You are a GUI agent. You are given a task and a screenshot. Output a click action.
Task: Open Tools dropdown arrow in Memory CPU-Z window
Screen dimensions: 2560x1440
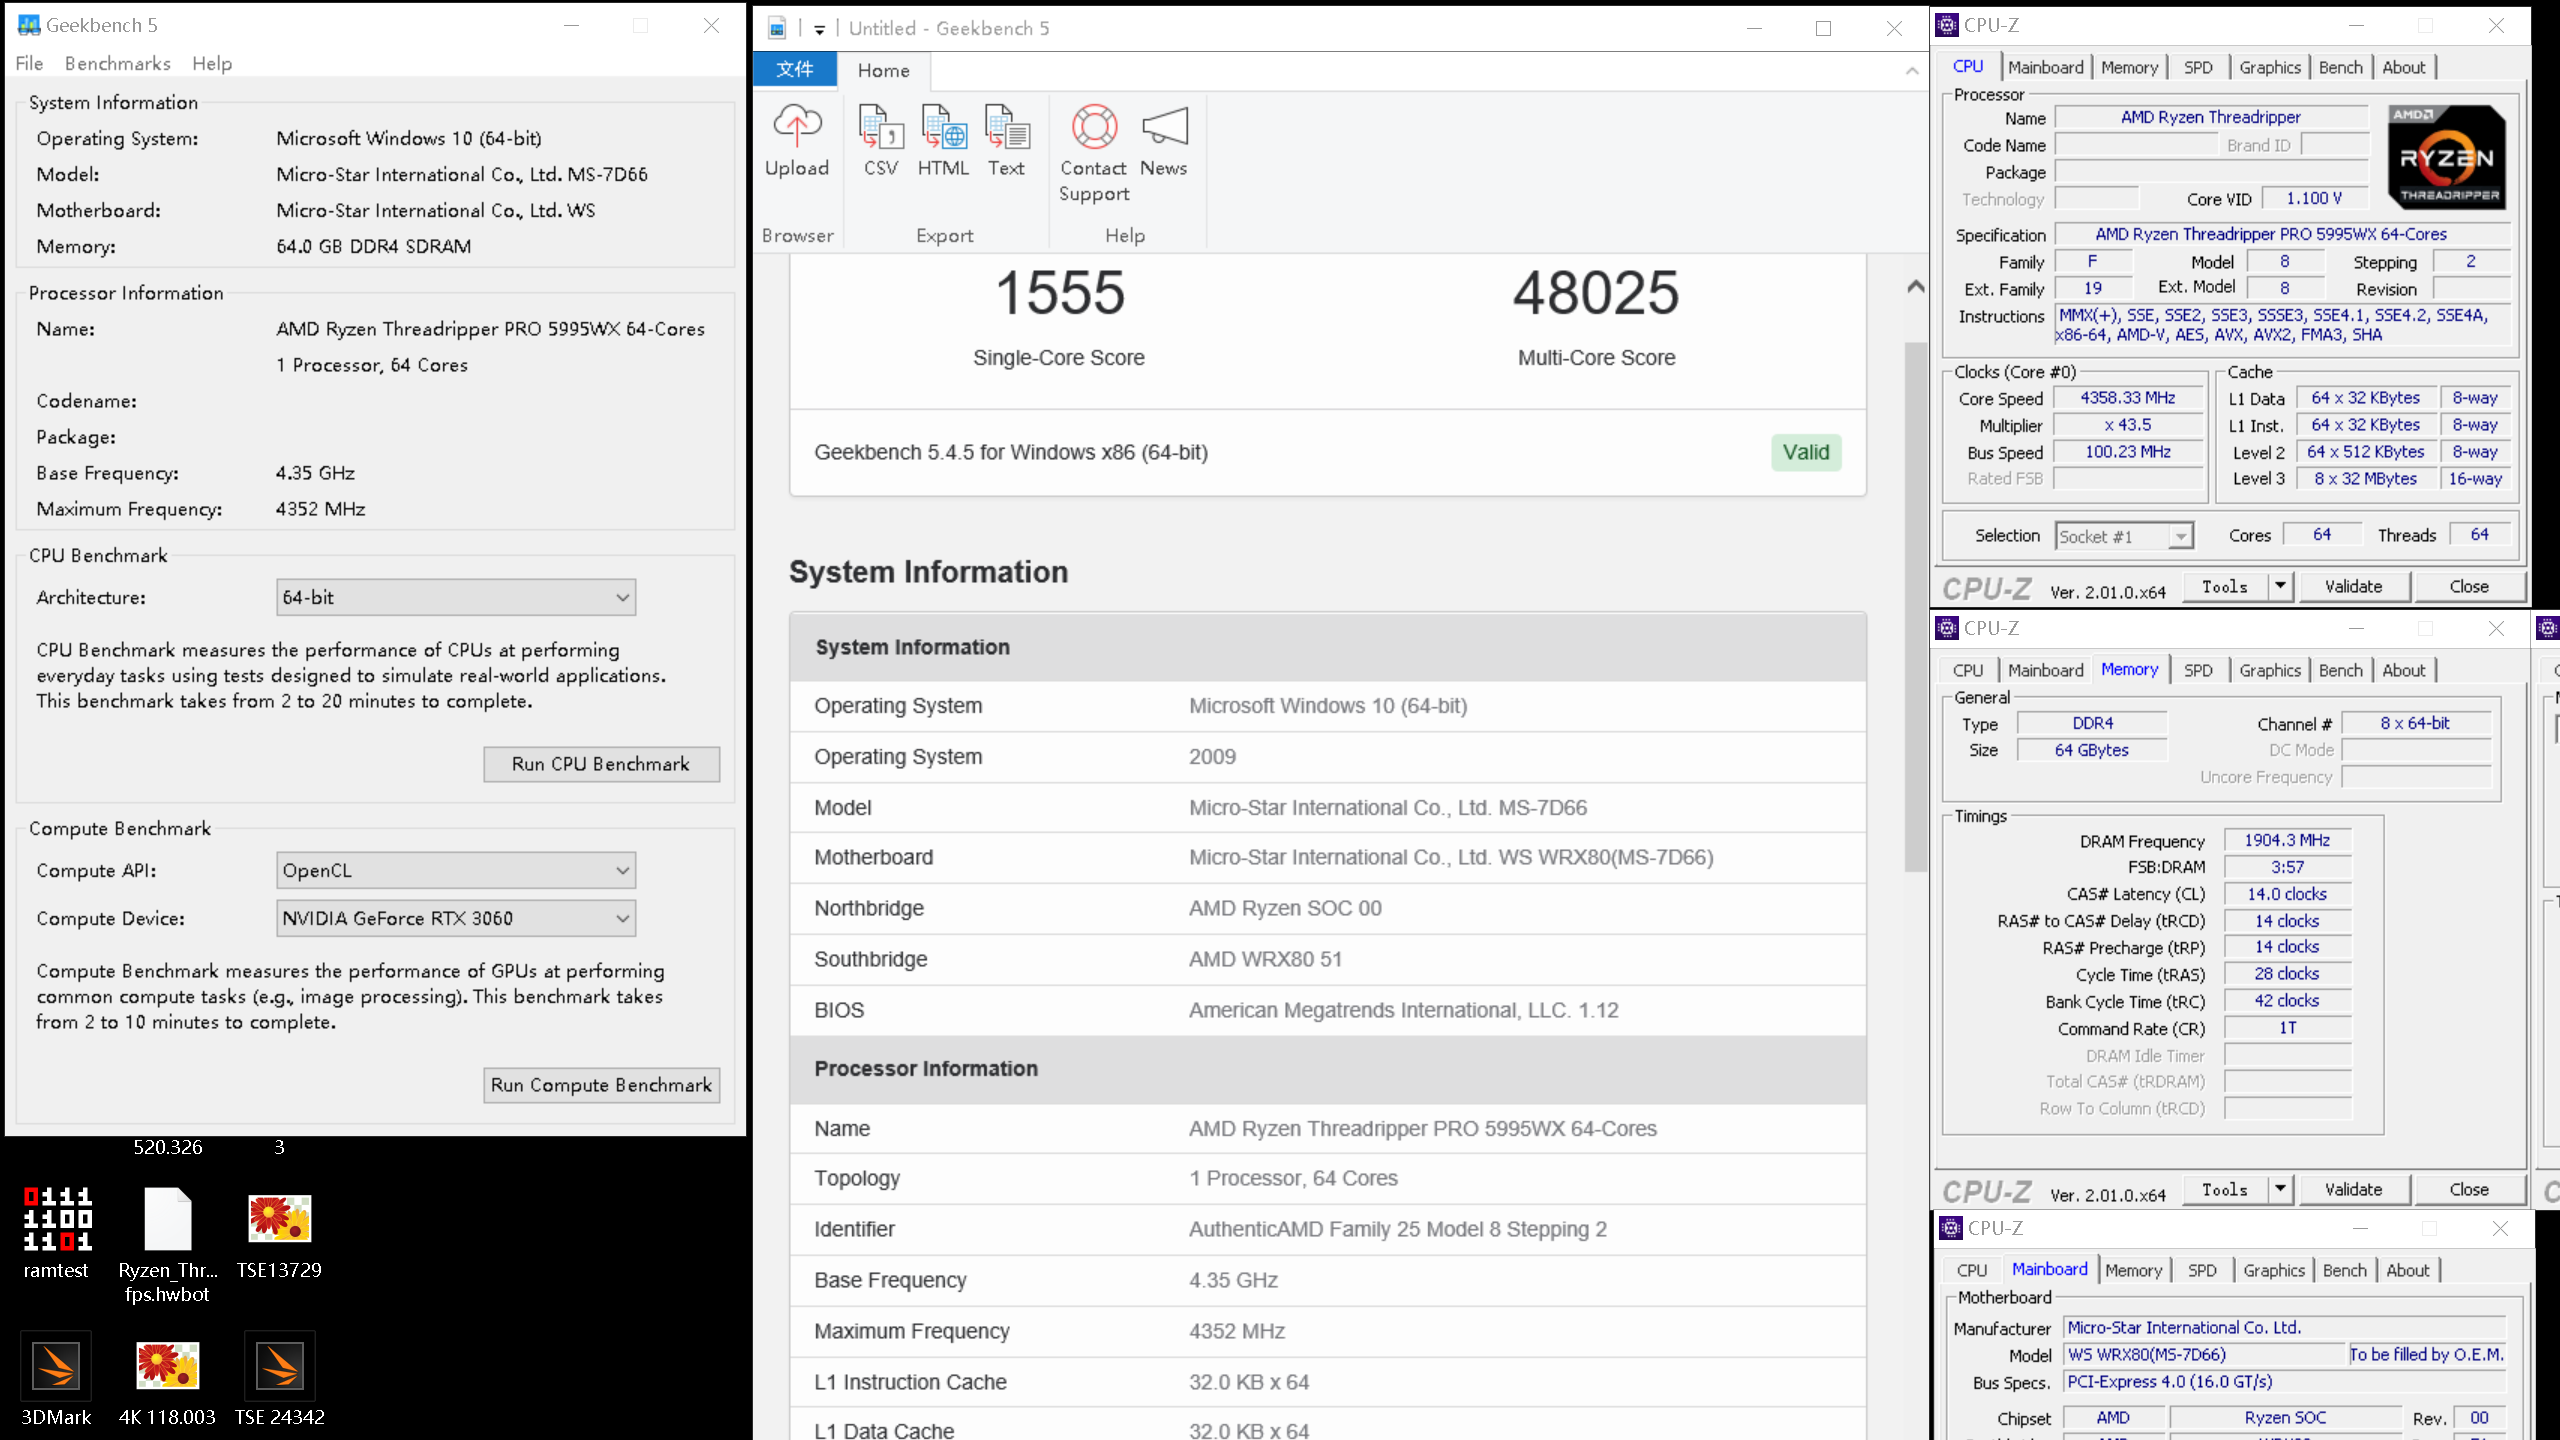(x=2280, y=1190)
